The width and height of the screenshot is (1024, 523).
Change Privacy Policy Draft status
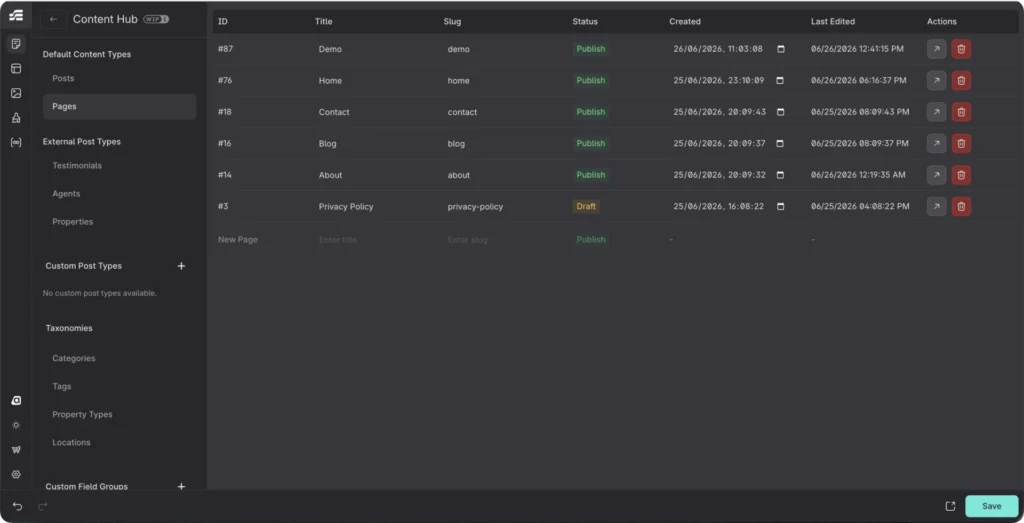(x=586, y=206)
